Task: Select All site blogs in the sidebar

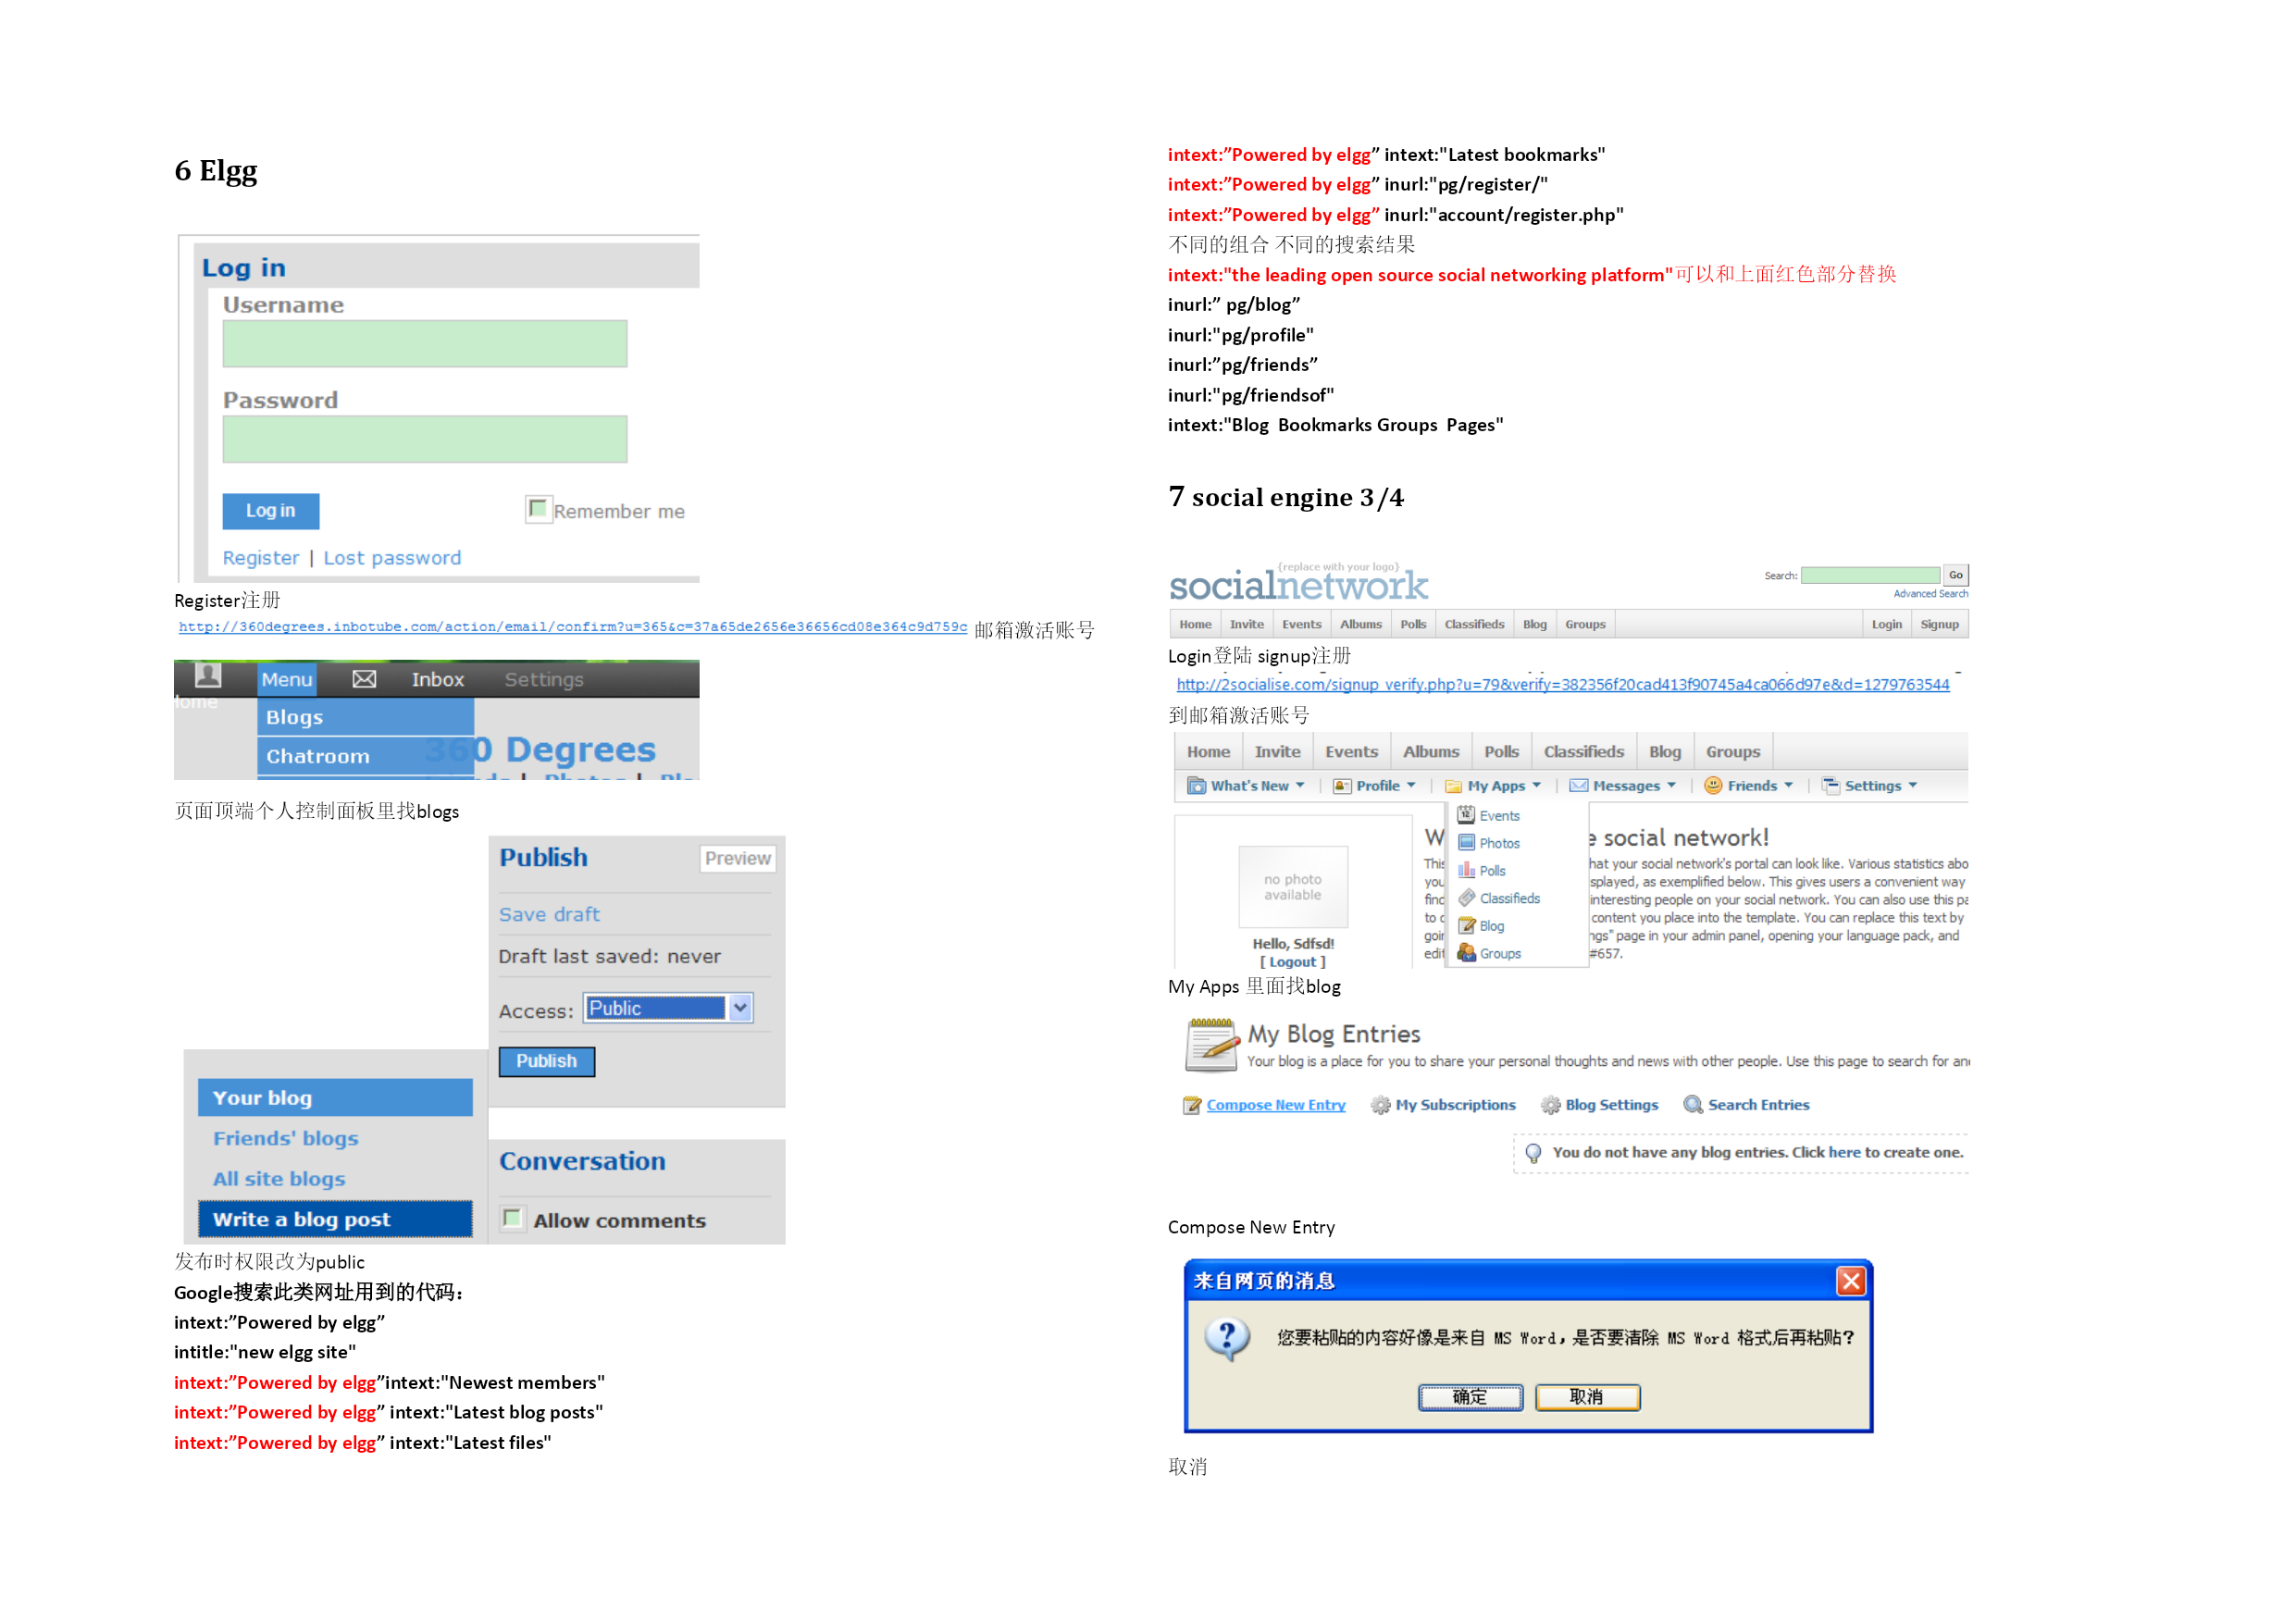Action: (279, 1179)
